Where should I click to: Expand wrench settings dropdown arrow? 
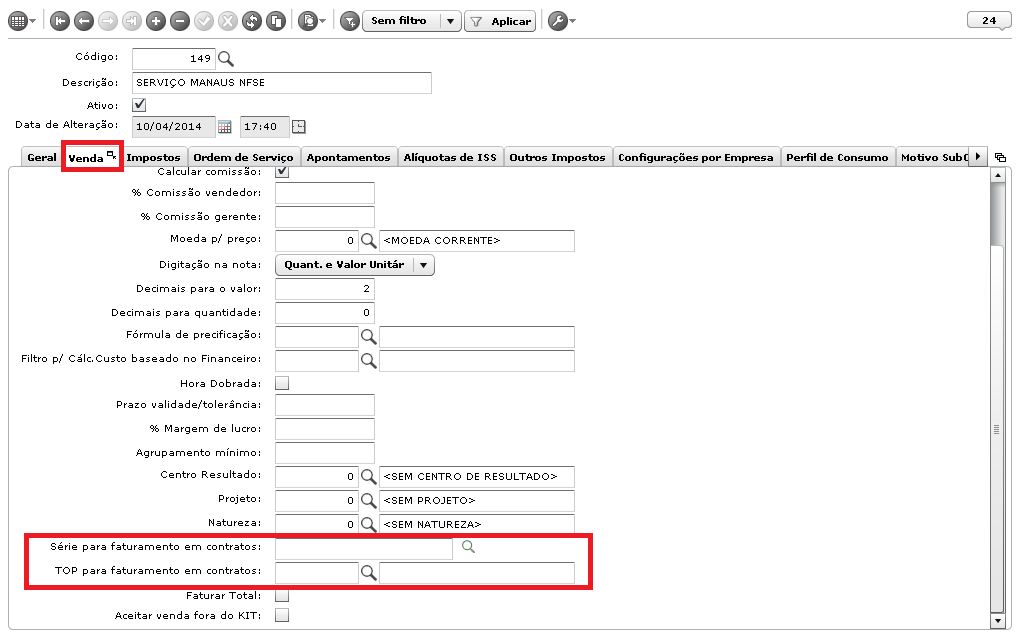pyautogui.click(x=572, y=21)
